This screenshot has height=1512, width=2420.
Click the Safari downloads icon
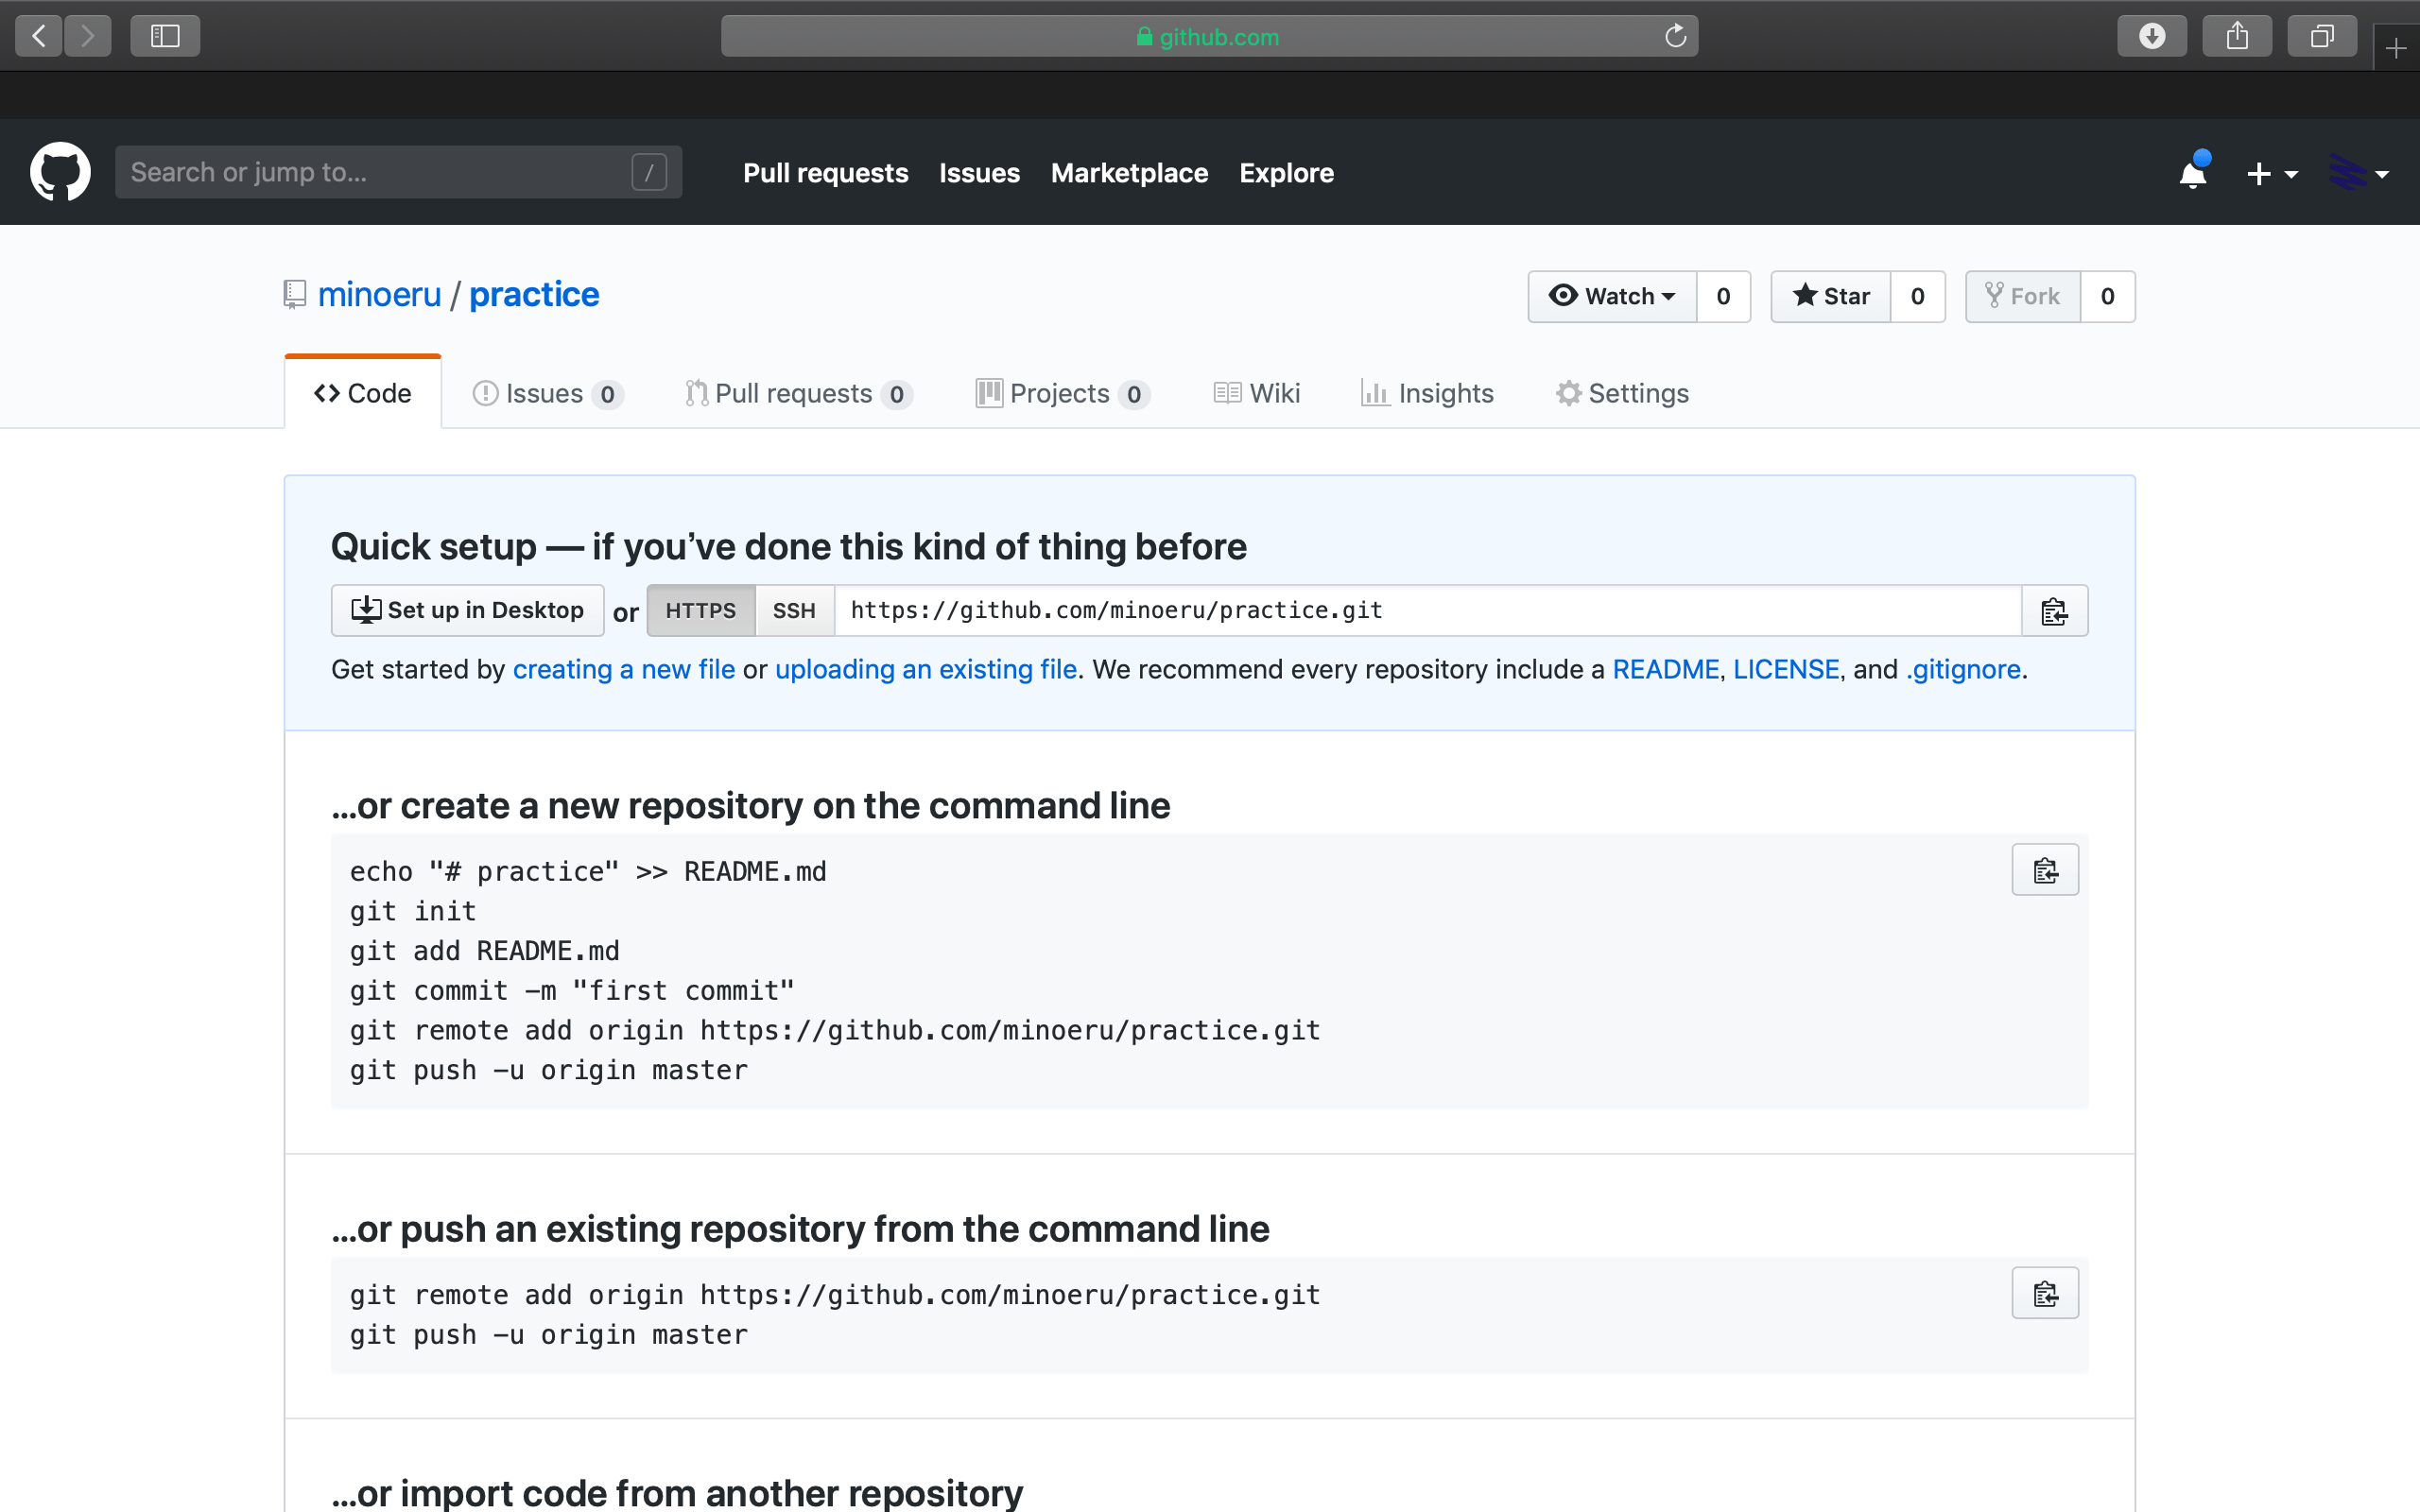click(2152, 35)
